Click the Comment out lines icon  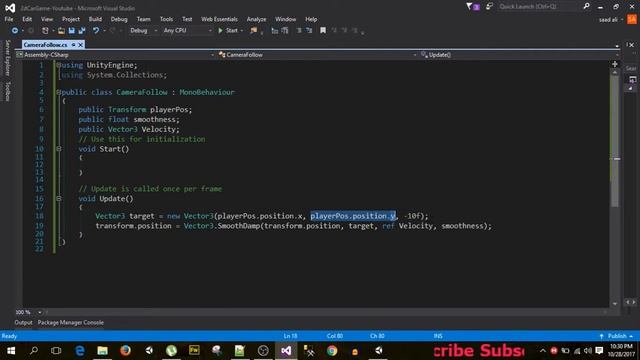tap(275, 31)
